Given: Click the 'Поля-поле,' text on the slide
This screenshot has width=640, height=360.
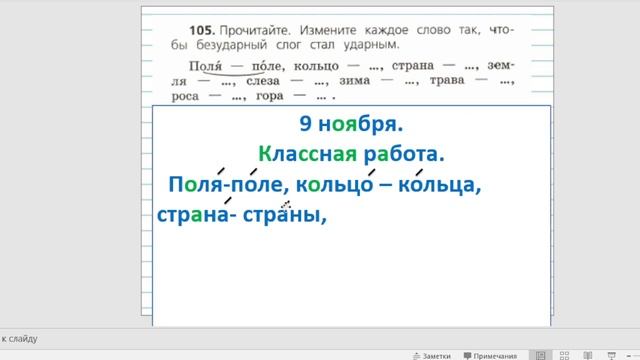Looking at the screenshot, I should click(x=229, y=184).
